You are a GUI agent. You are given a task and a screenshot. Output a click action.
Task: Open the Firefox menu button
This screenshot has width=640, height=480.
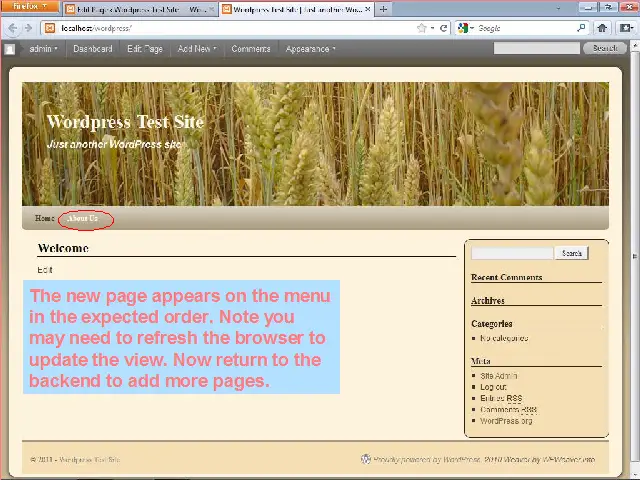[x=29, y=6]
